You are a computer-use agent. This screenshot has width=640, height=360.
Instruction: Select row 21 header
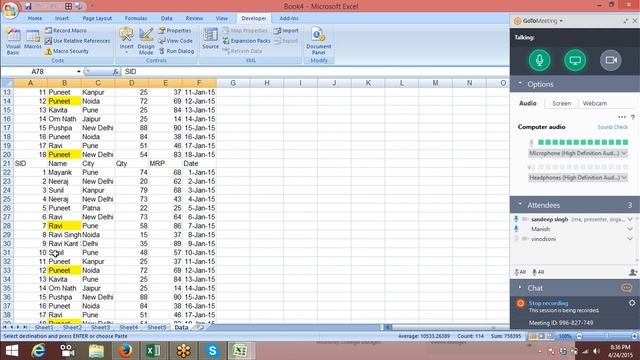(x=7, y=163)
